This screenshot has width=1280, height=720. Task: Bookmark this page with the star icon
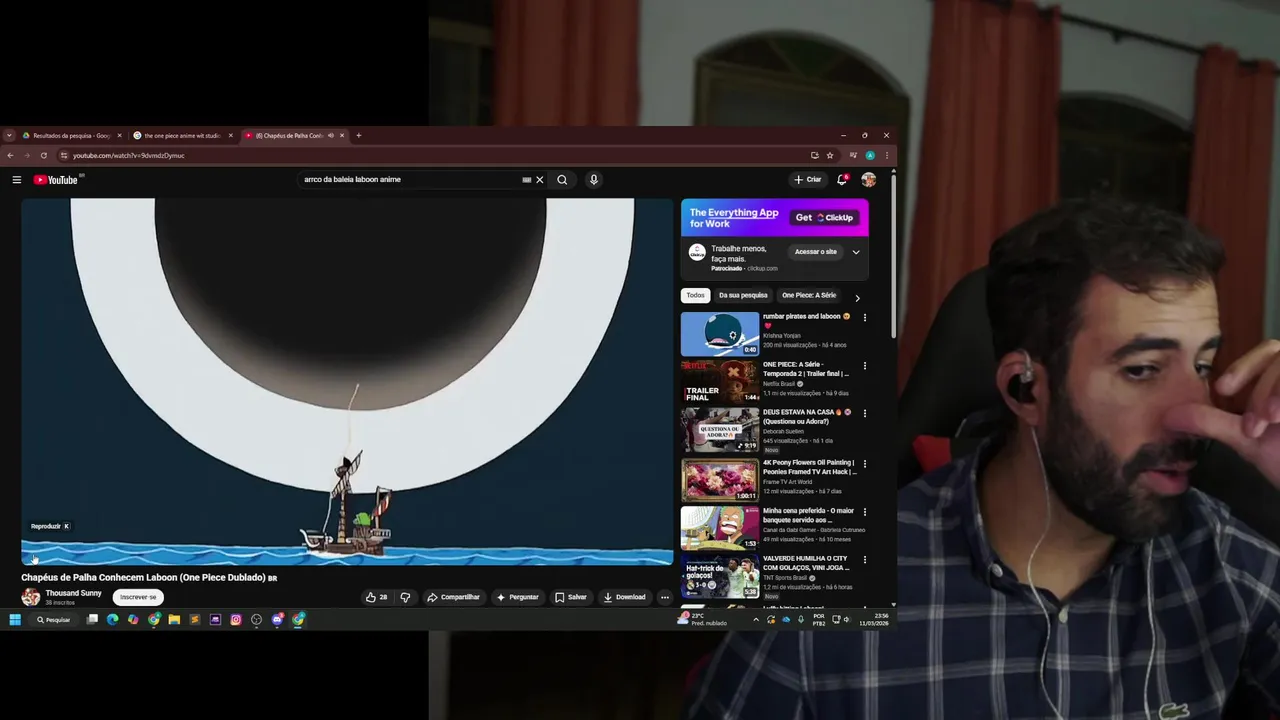click(x=830, y=155)
